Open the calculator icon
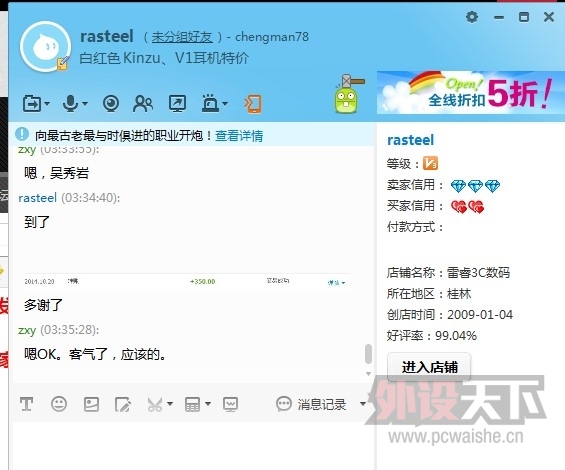Viewport: 565px width, 470px height. click(192, 404)
